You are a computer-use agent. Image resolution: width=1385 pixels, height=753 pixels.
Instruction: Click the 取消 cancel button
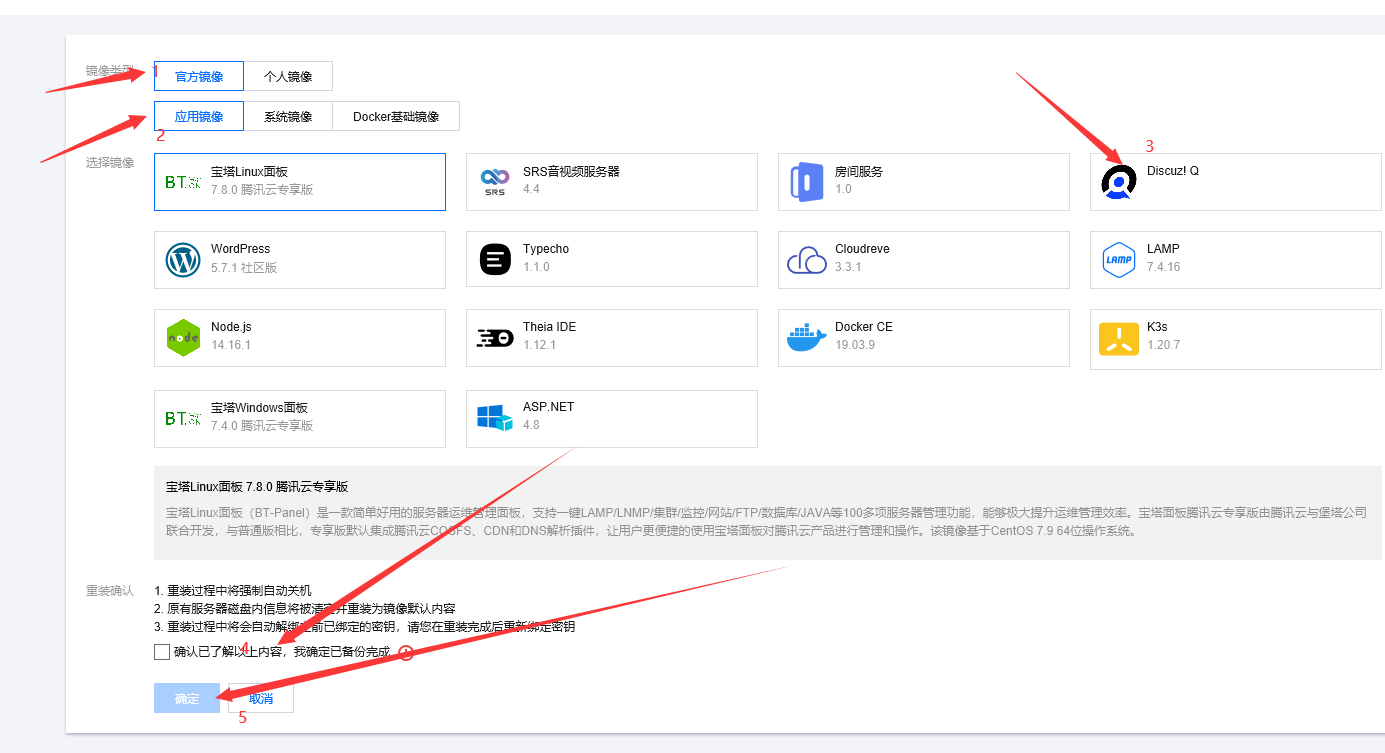(261, 698)
